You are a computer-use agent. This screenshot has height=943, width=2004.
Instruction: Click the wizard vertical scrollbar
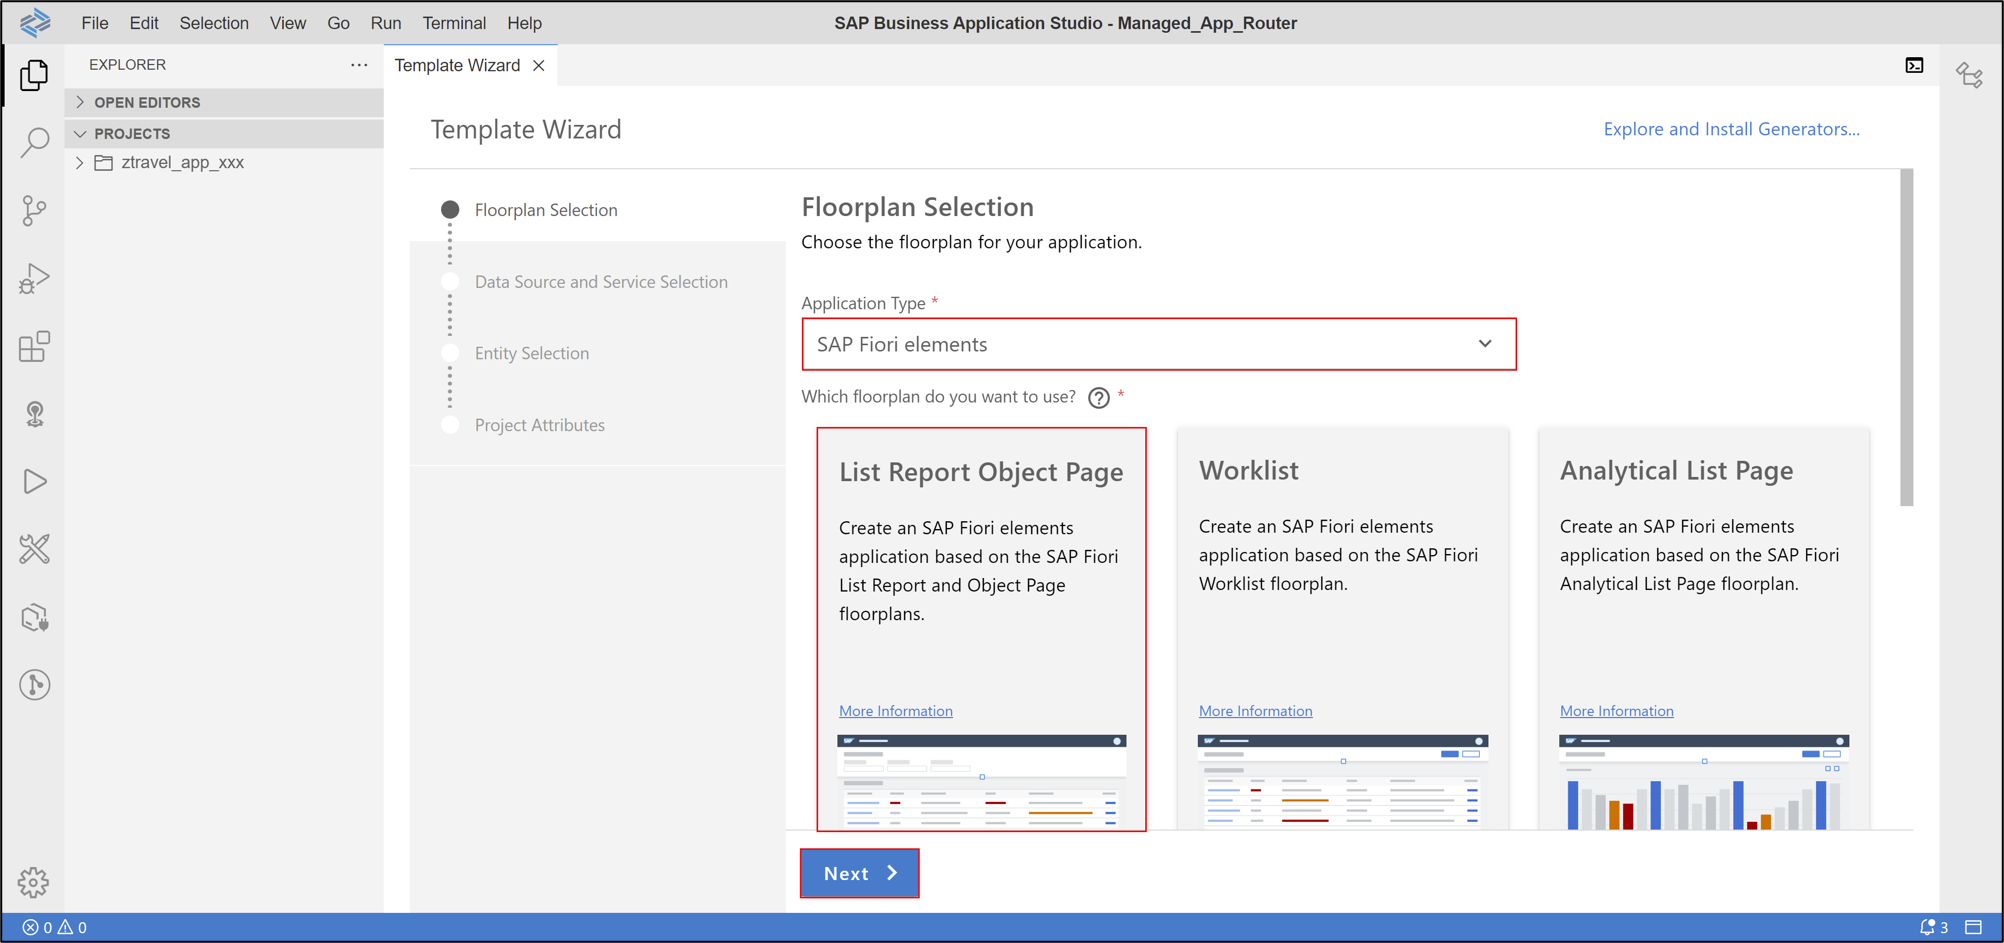[x=1907, y=337]
